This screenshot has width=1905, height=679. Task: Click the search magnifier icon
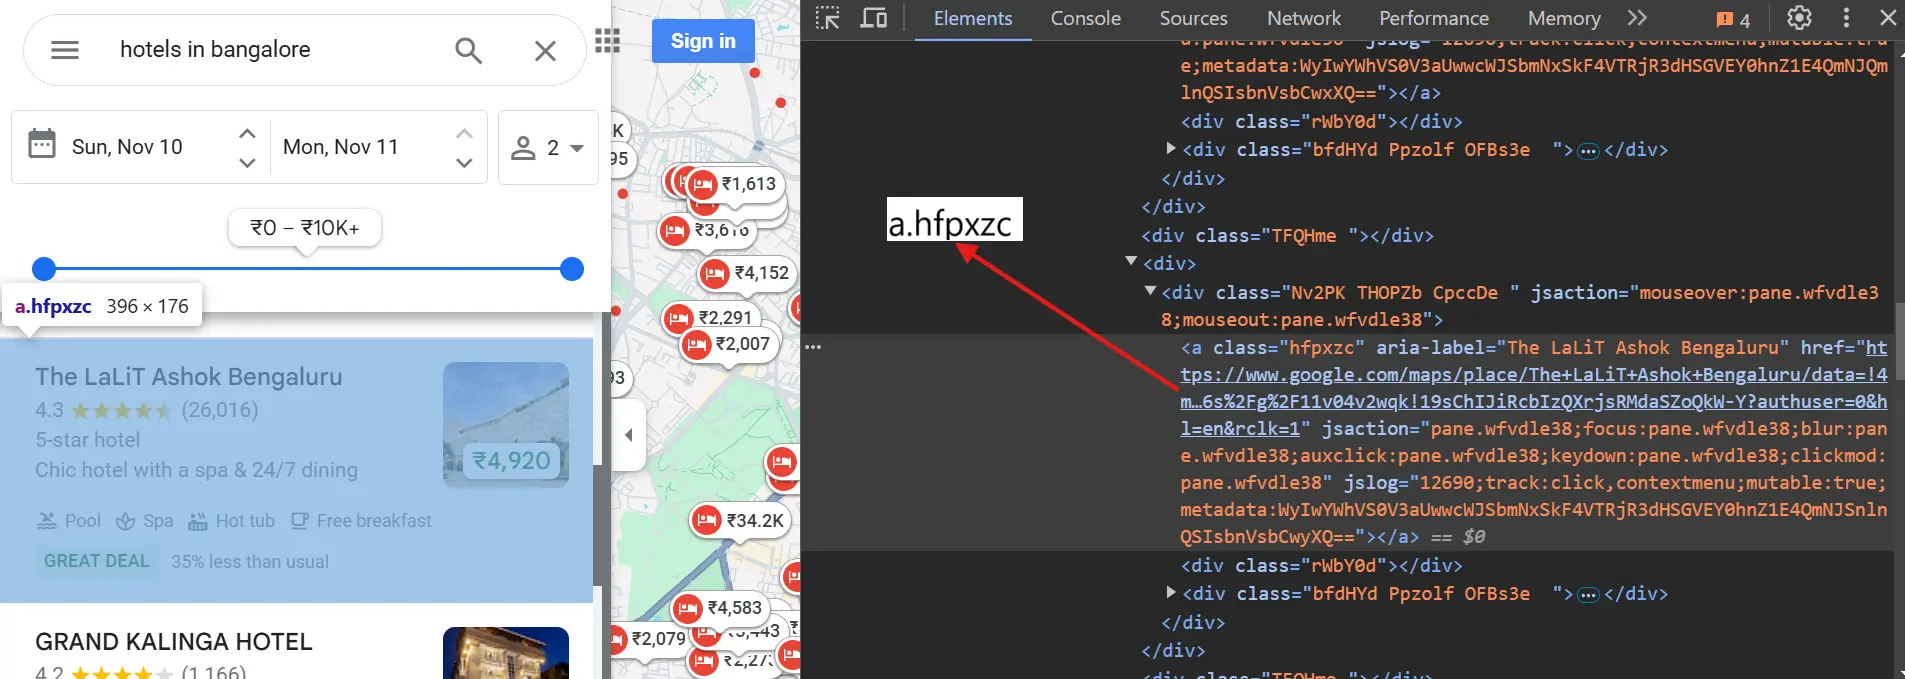tap(468, 50)
